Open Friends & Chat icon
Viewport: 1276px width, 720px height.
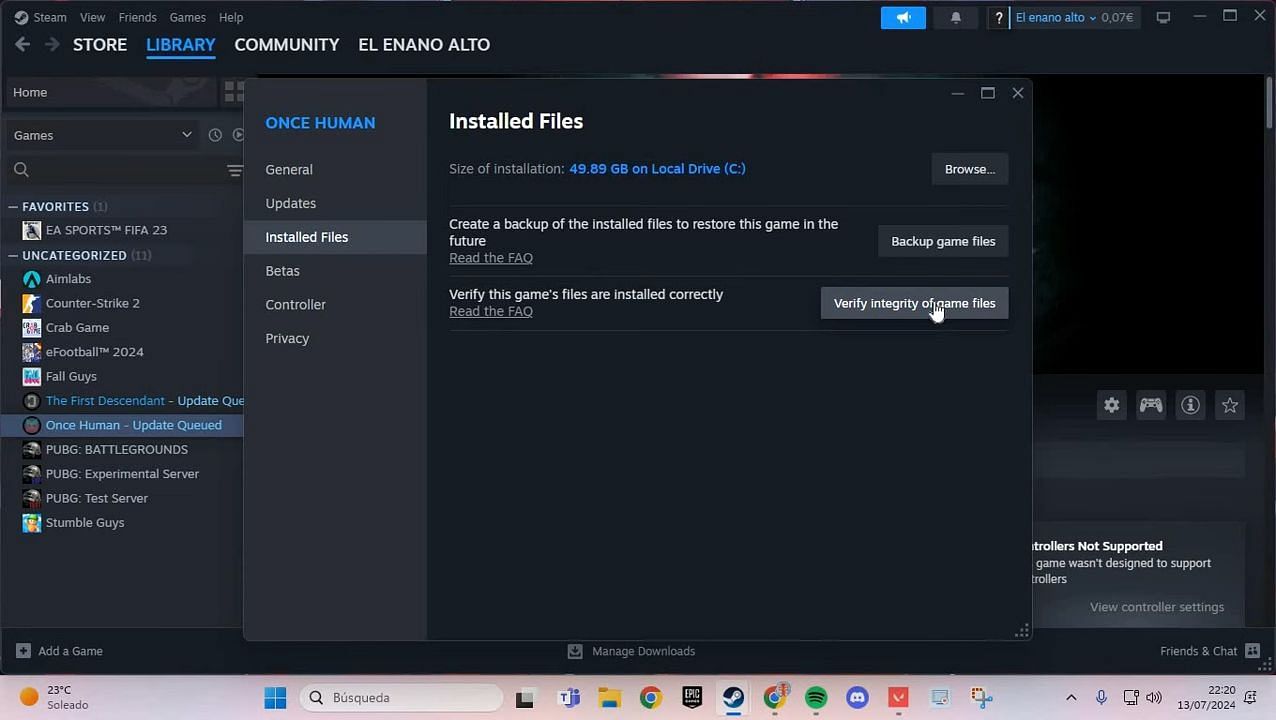click(1252, 651)
